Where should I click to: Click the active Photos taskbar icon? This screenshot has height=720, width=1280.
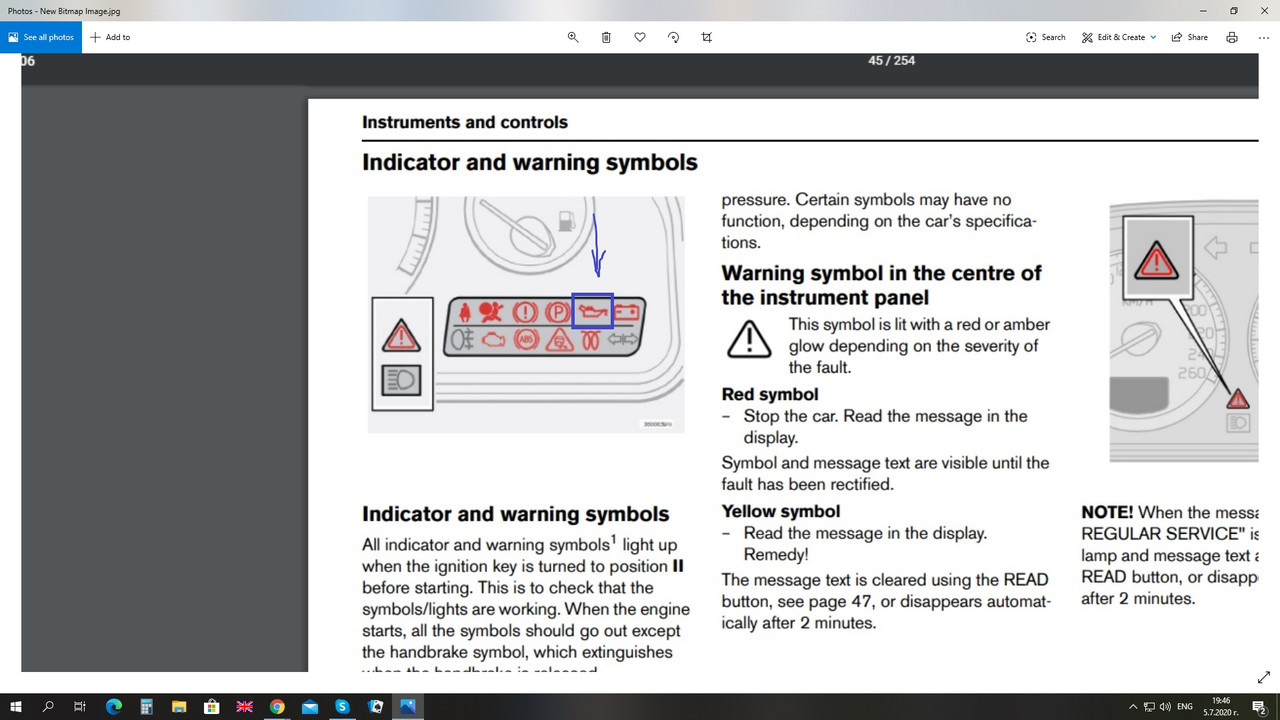408,706
